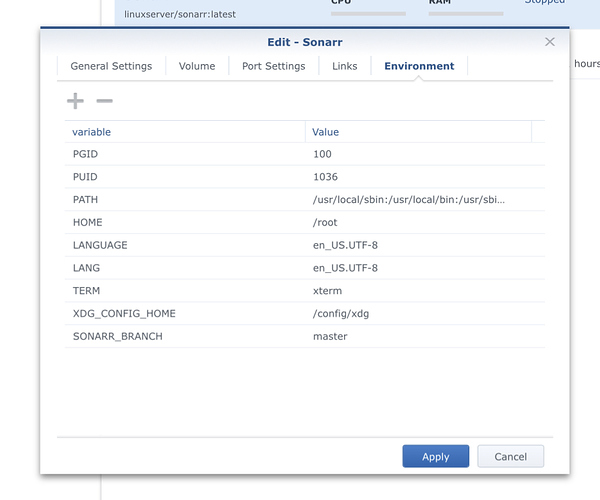Go to the Port Settings tab
600x500 pixels.
click(x=274, y=66)
